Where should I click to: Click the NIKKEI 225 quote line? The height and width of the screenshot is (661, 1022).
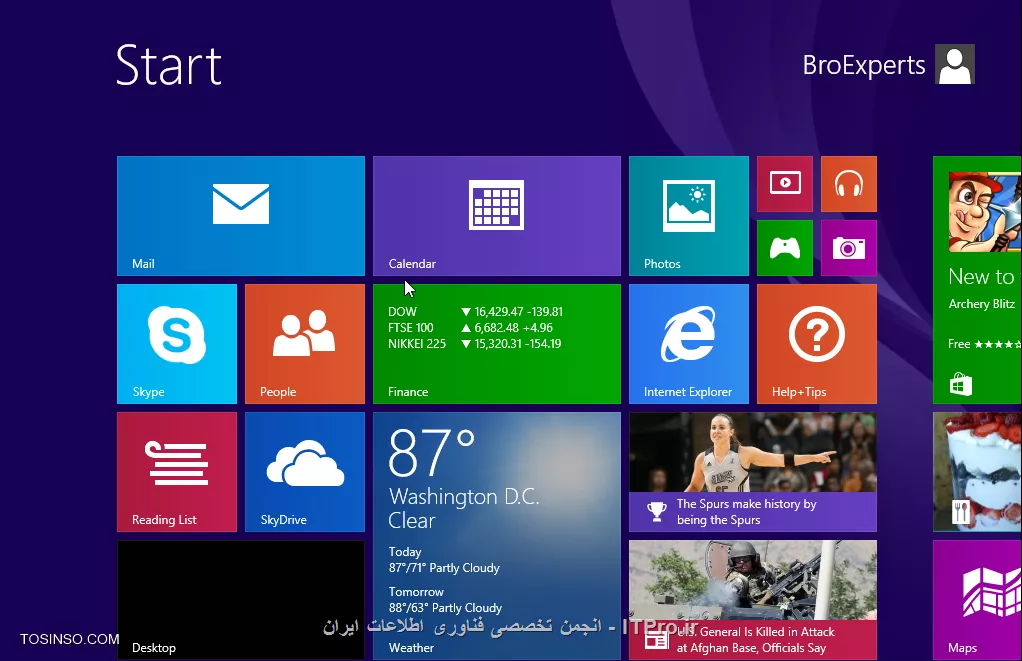pyautogui.click(x=474, y=344)
